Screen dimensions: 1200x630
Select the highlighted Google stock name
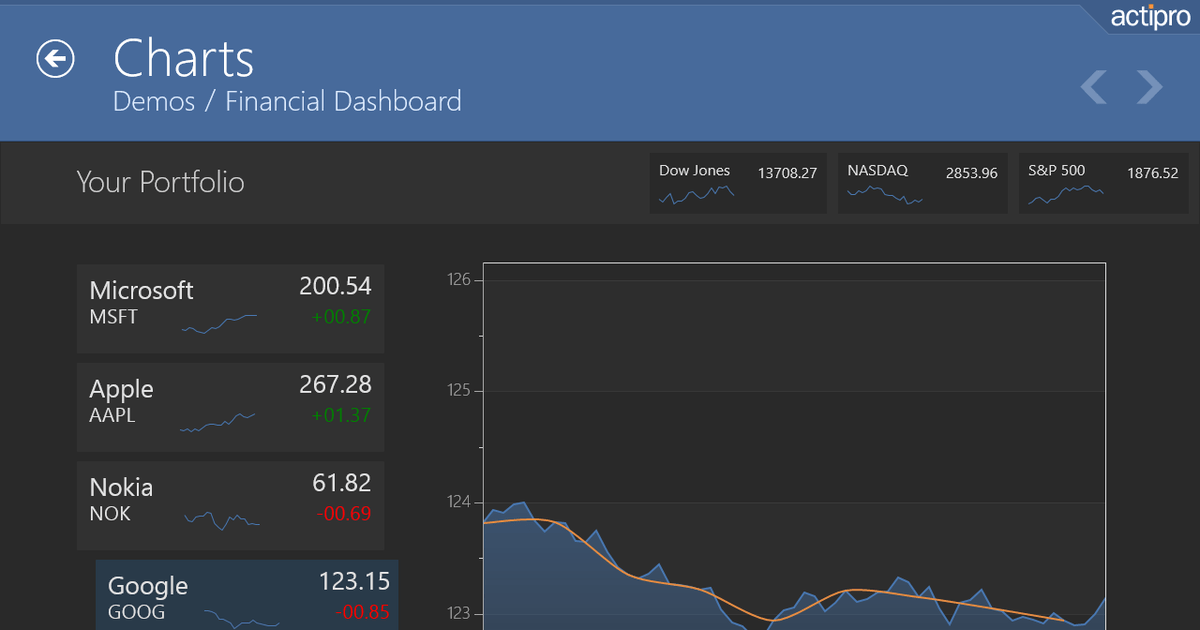coord(147,585)
